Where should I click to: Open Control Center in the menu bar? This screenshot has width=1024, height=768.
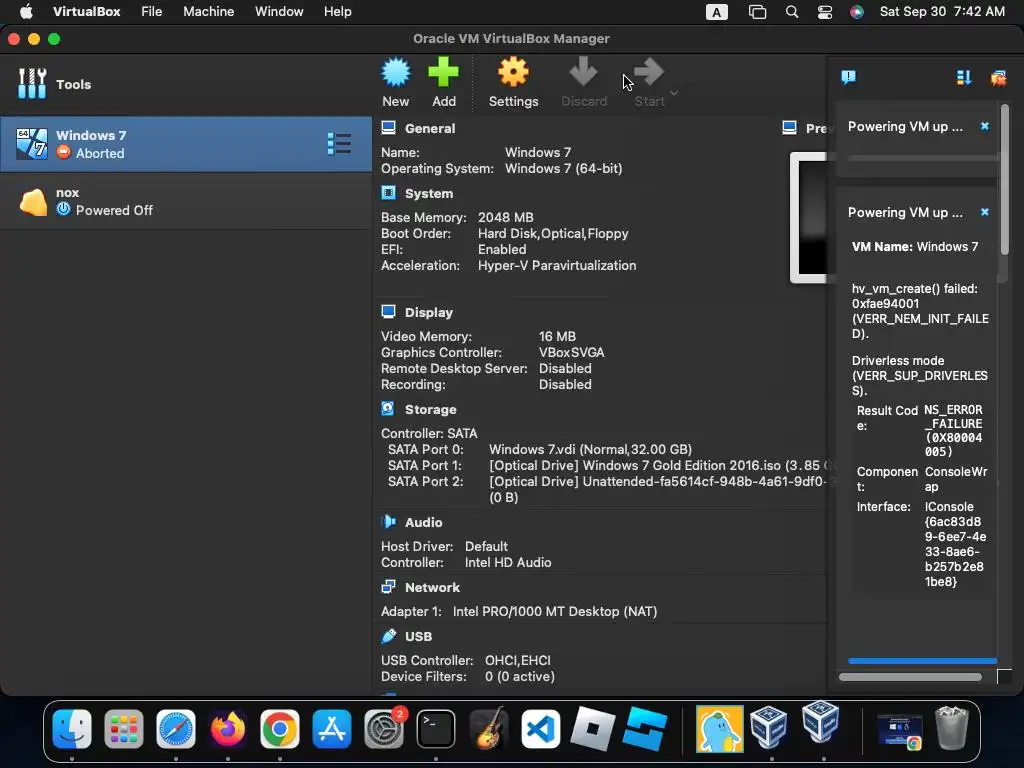click(x=825, y=12)
